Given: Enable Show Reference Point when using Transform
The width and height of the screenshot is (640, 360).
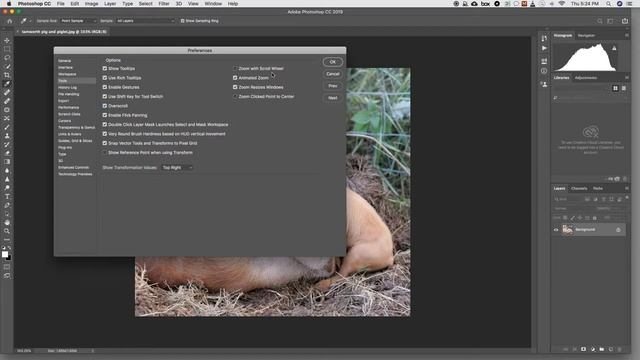Looking at the screenshot, I should click(x=105, y=153).
